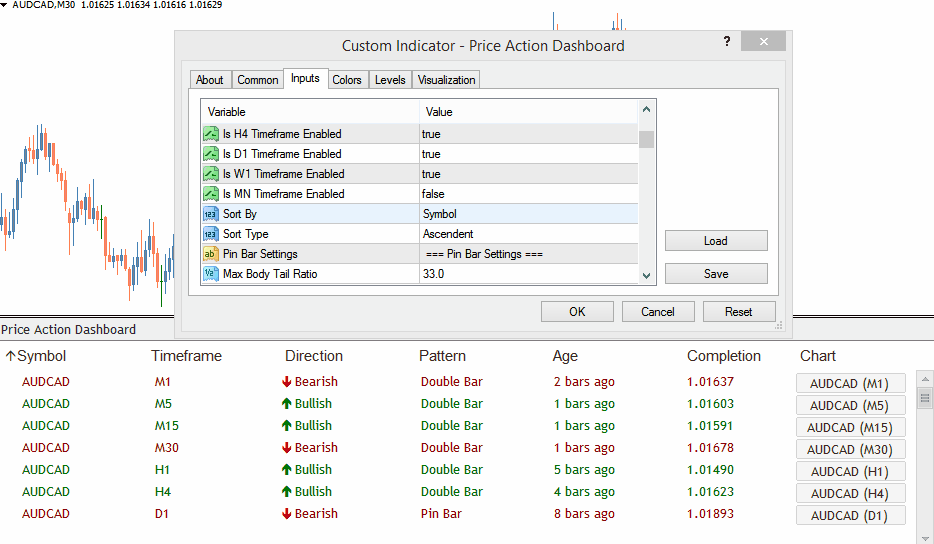This screenshot has height=544, width=934.
Task: Open the Visualization tab
Action: [x=447, y=80]
